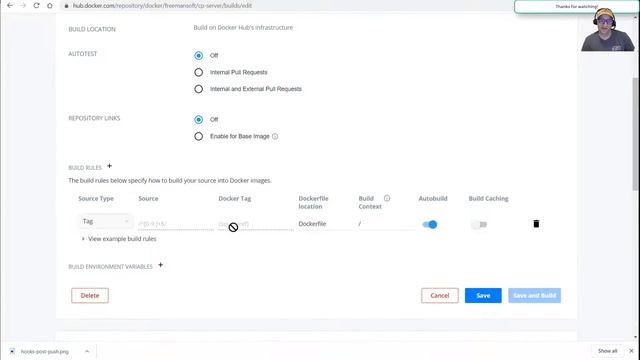
Task: Select REPOSITORY LINKS Off radio button
Action: click(198, 120)
